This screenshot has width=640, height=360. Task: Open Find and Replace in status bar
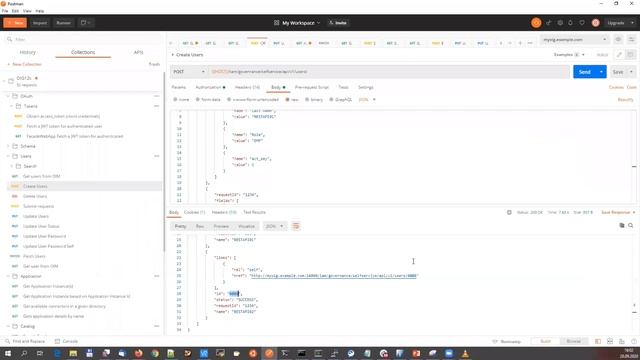(26, 341)
